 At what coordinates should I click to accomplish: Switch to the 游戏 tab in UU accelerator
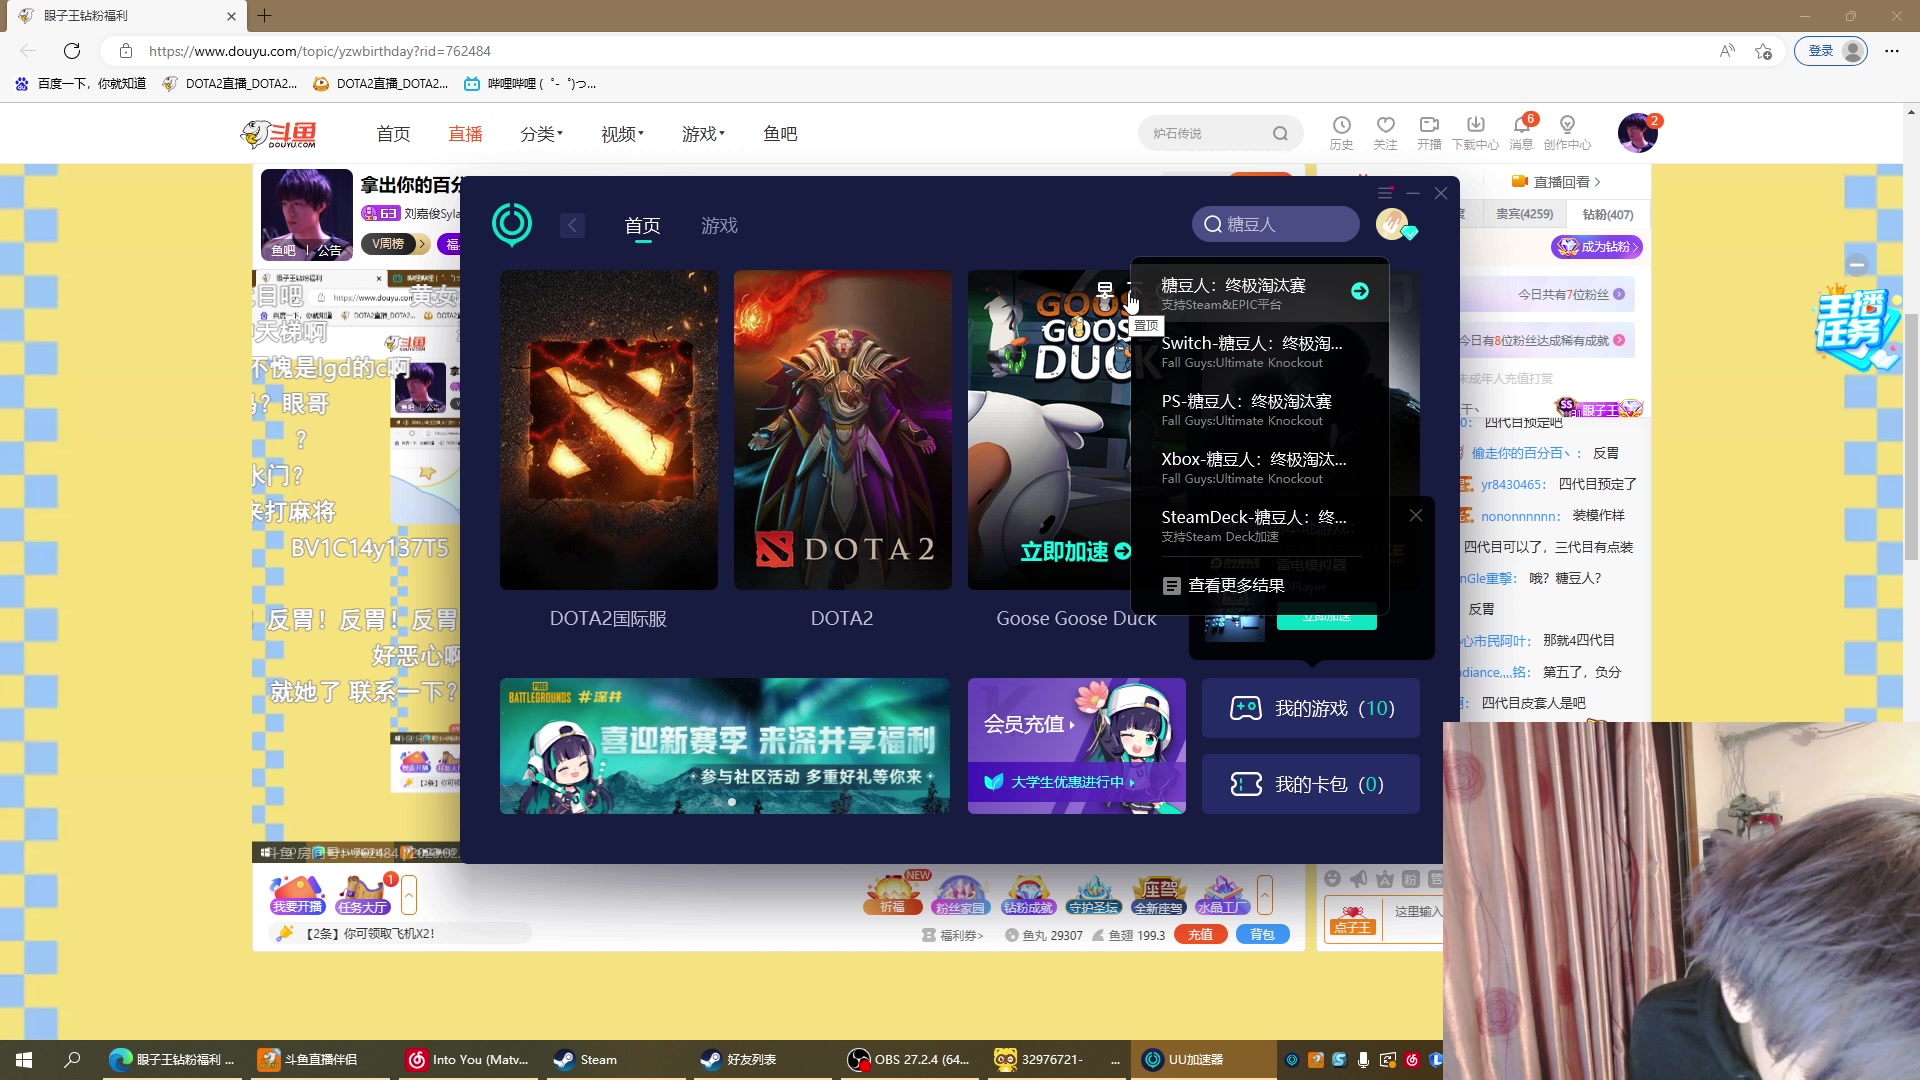pos(719,226)
